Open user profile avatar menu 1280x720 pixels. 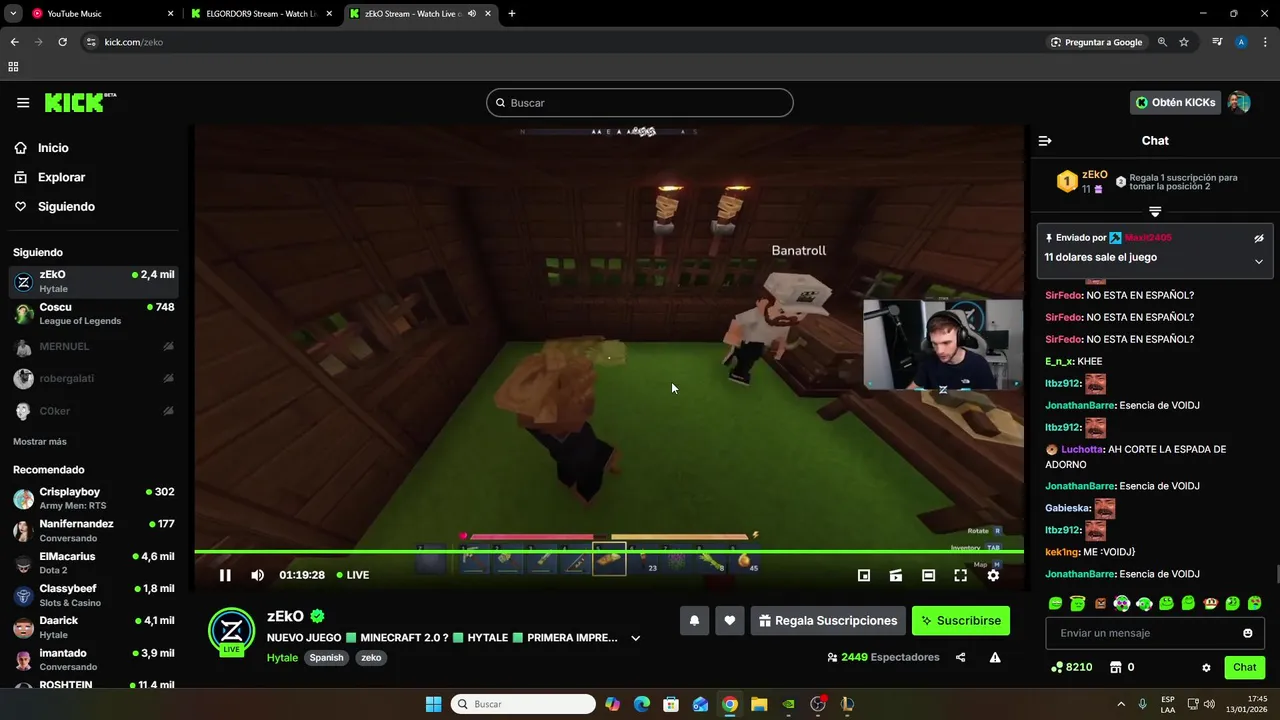(1239, 103)
